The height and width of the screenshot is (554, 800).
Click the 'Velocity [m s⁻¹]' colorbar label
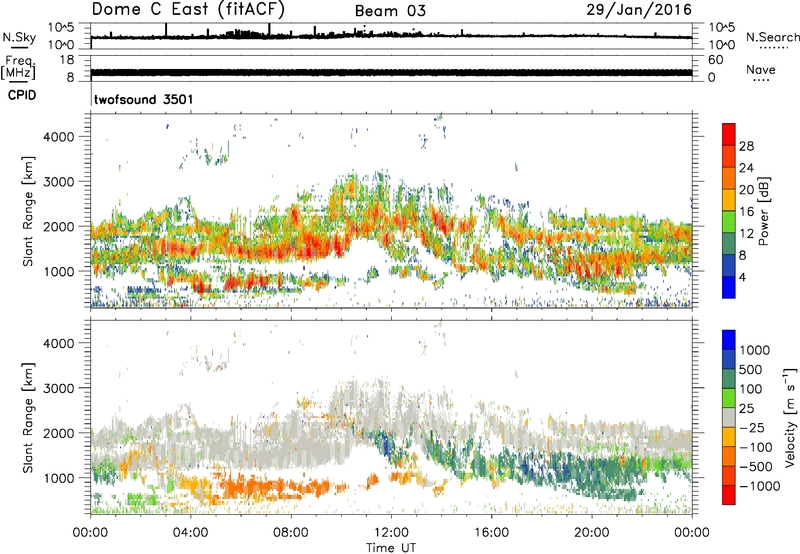click(x=790, y=417)
